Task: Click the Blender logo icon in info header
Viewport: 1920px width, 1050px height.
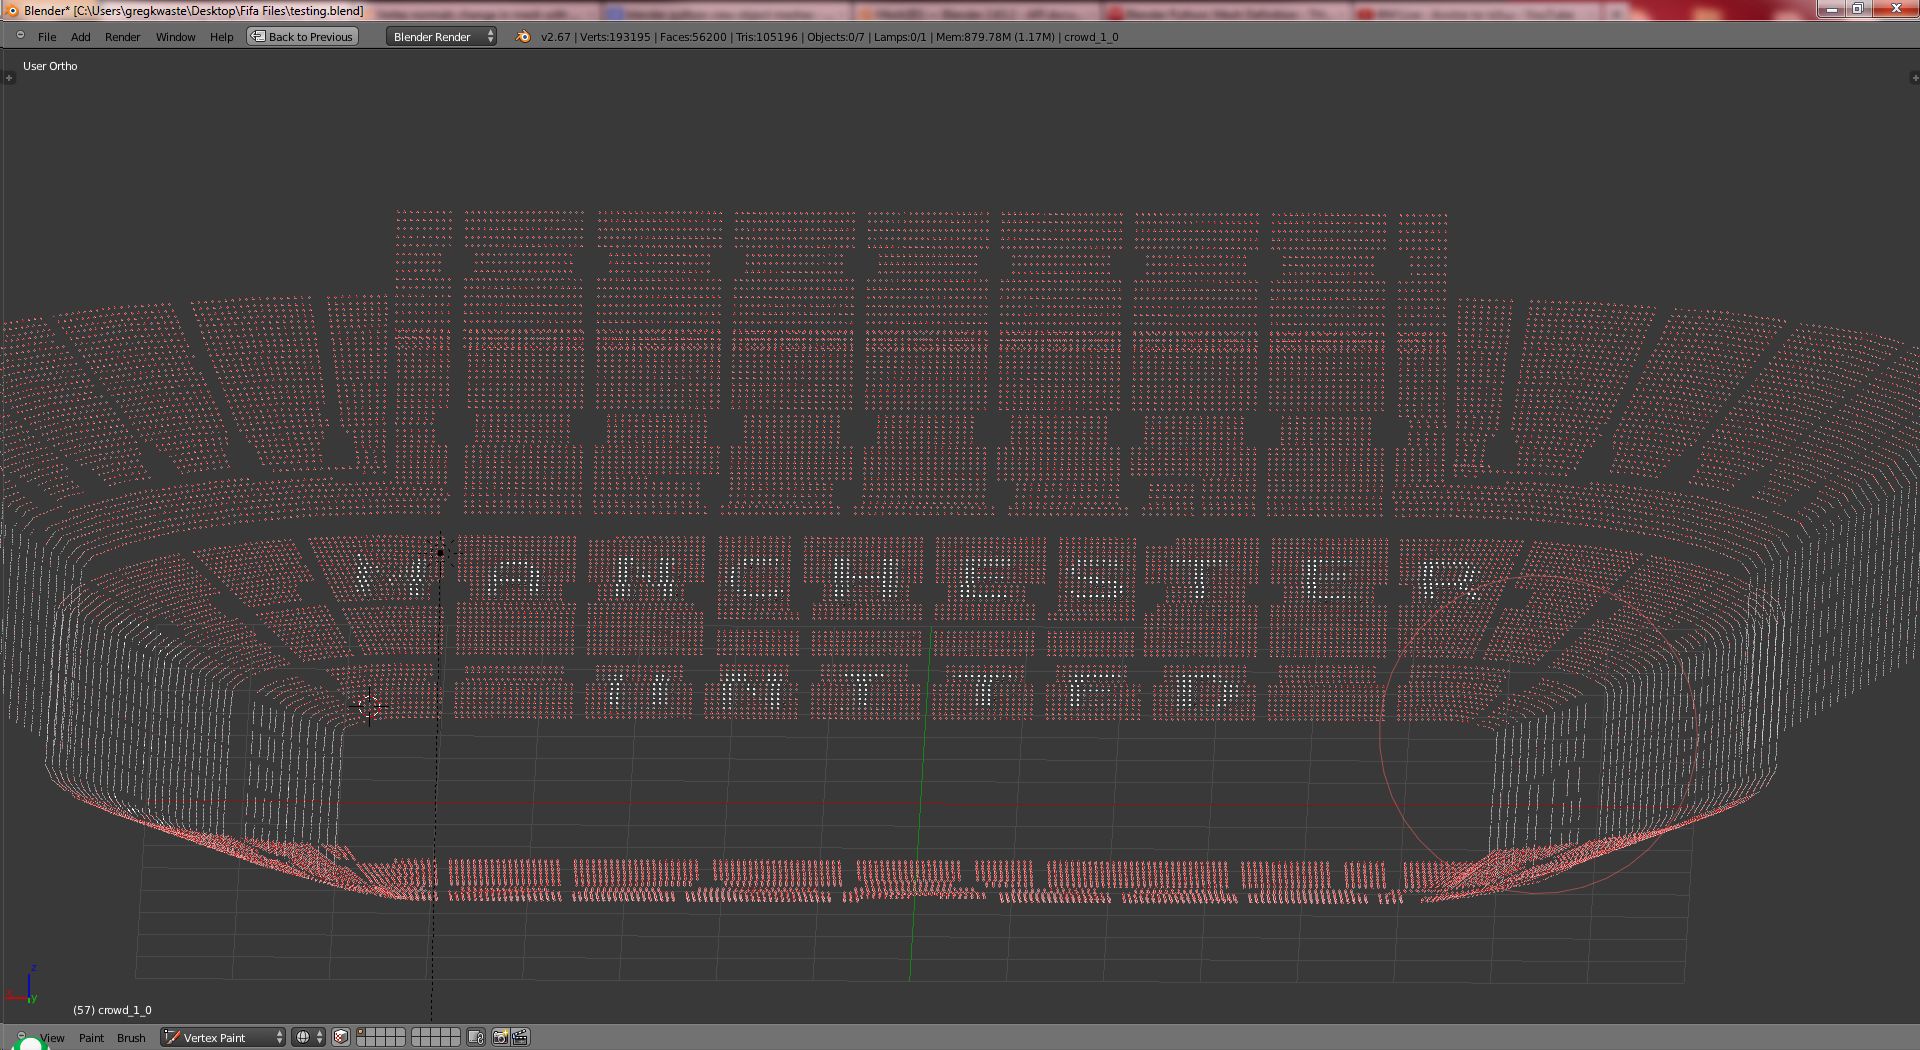Action: pos(523,37)
